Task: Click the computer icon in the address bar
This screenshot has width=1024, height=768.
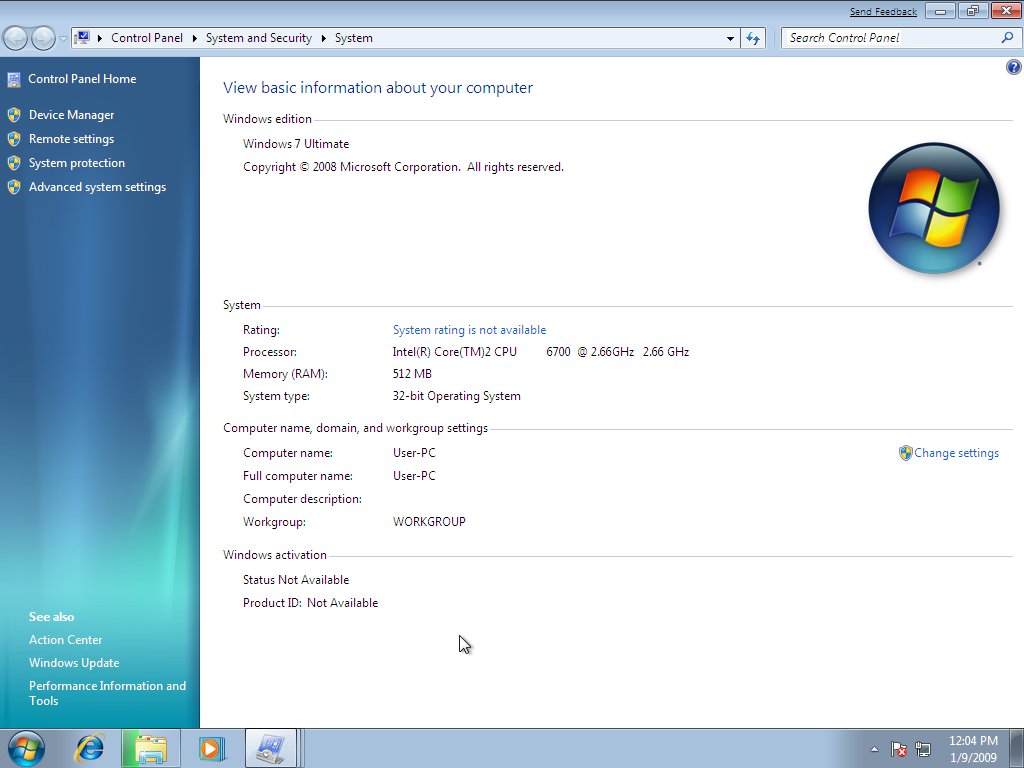Action: 84,37
